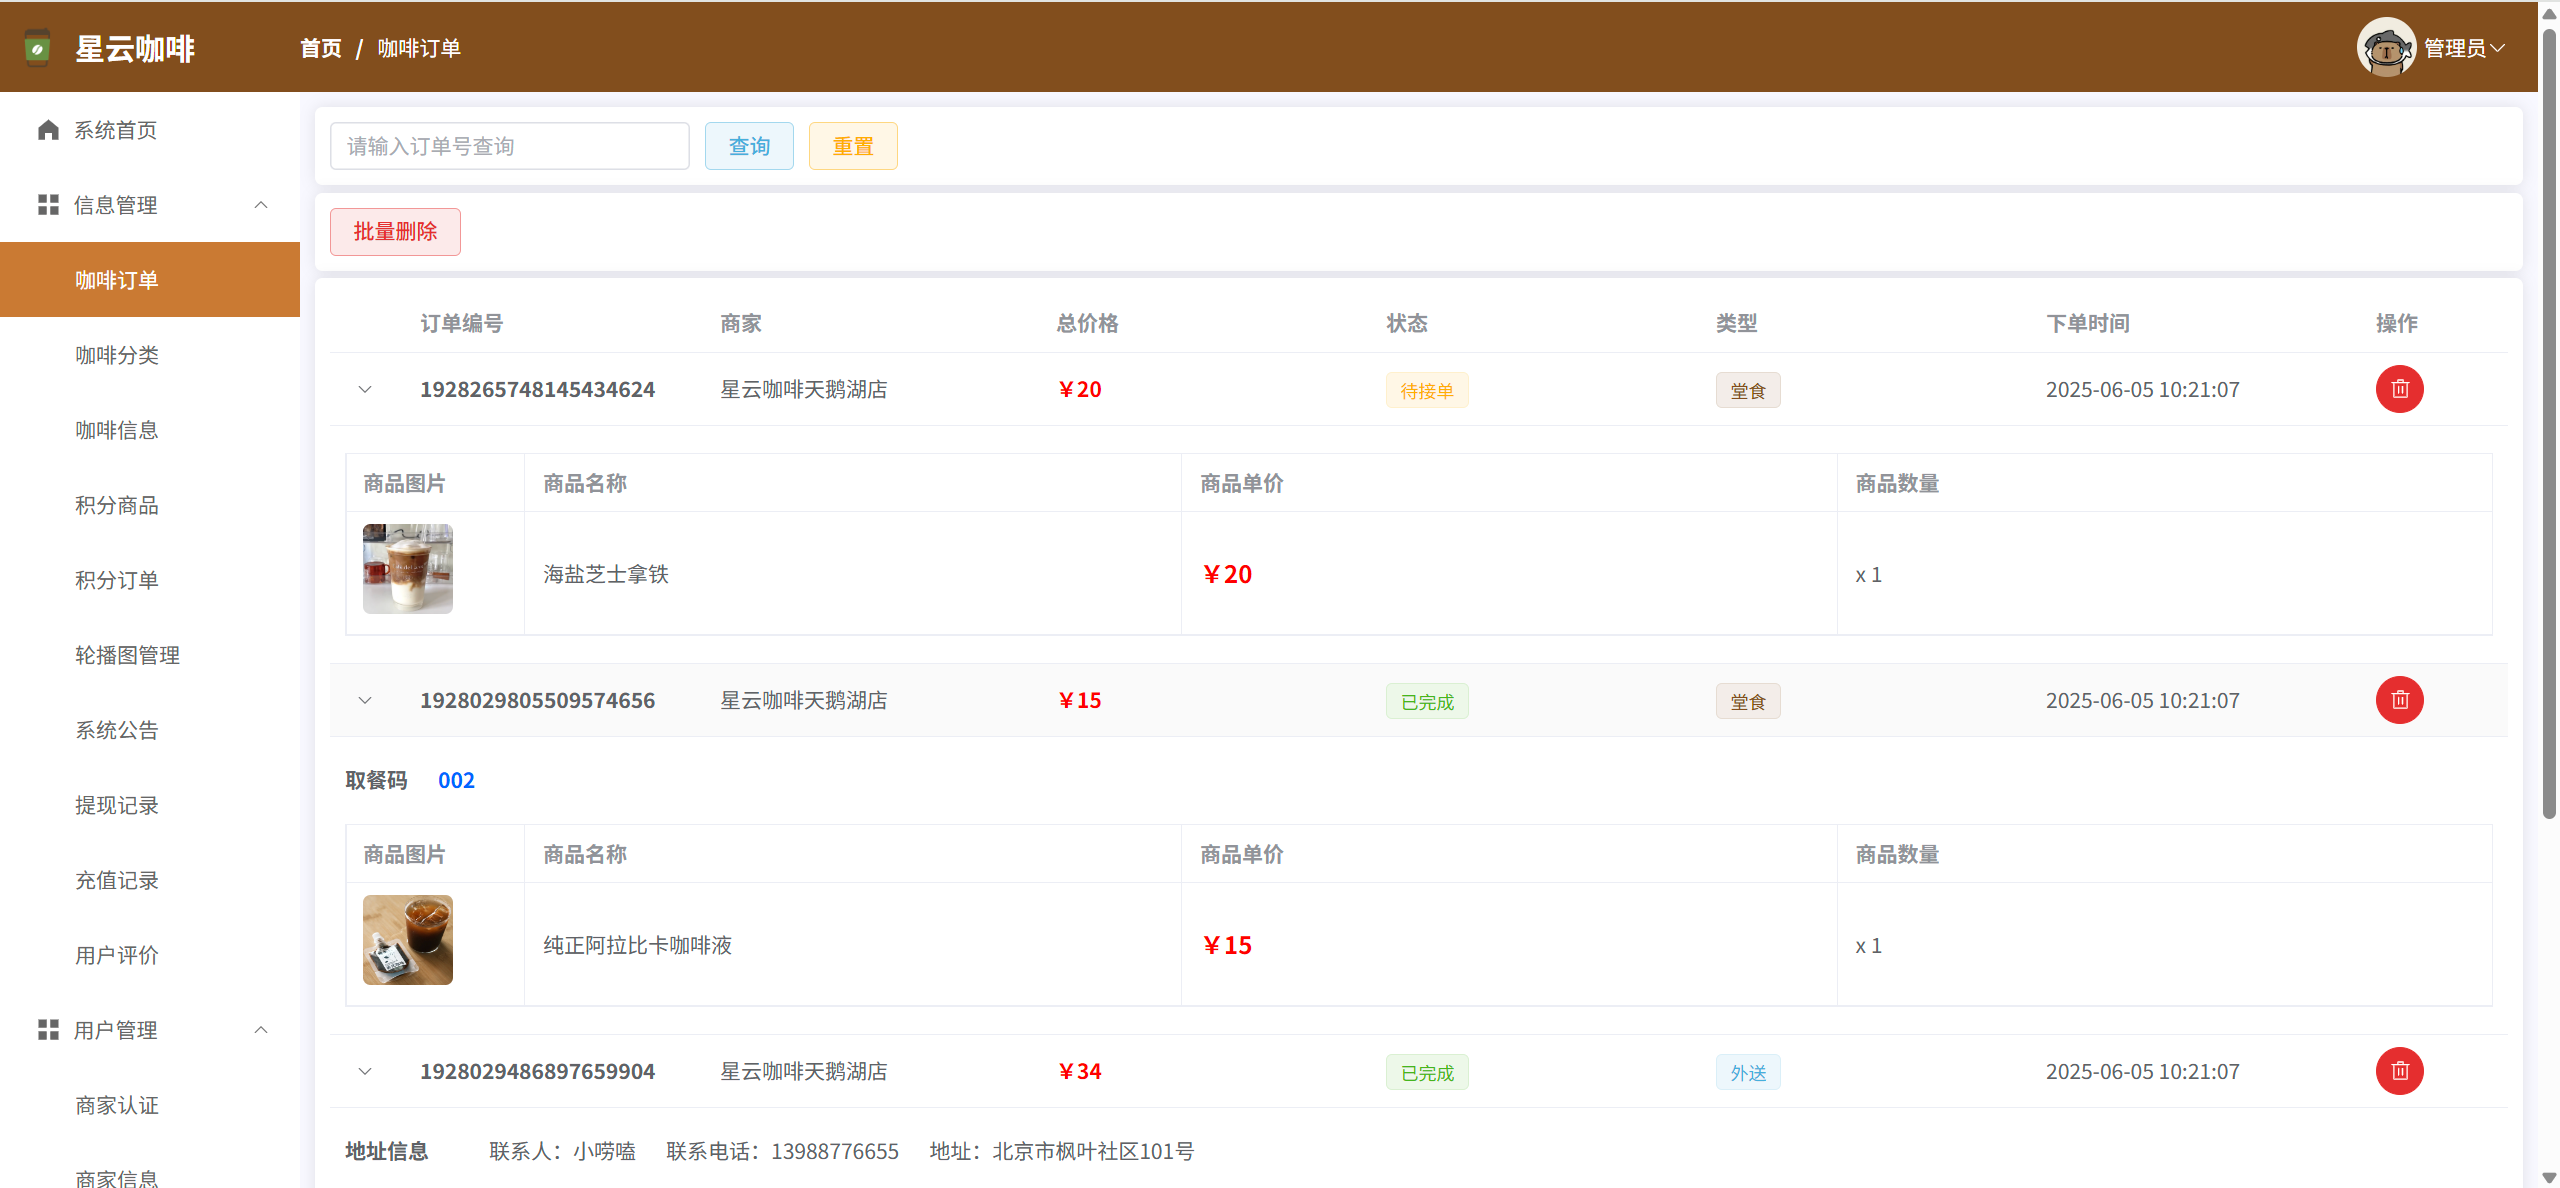The height and width of the screenshot is (1188, 2560).
Task: Open 咖啡分类 in the sidebar
Action: (117, 355)
